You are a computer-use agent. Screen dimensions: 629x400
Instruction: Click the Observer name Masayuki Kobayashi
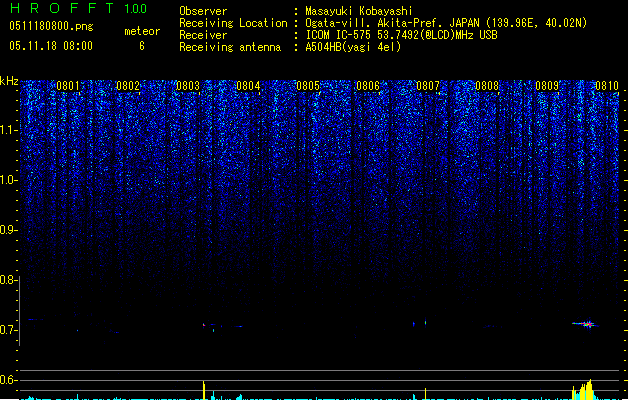tap(359, 11)
